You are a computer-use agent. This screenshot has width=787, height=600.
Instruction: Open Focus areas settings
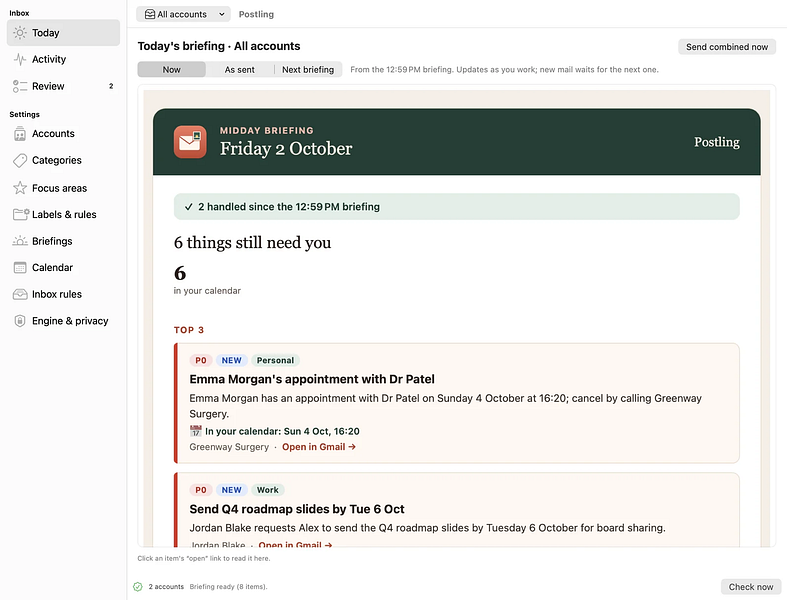(63, 188)
